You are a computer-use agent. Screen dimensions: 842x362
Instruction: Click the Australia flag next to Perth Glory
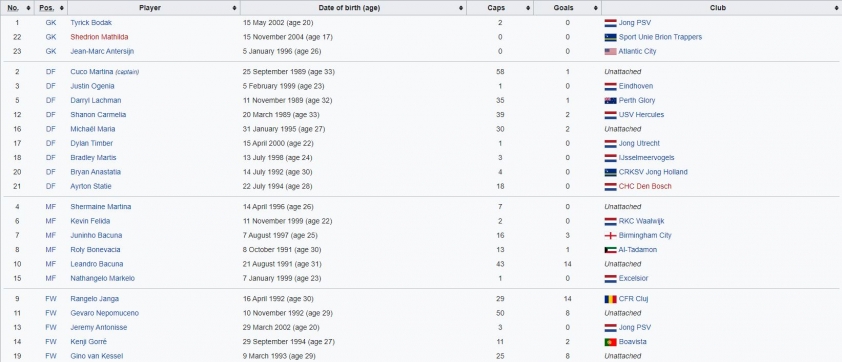610,100
